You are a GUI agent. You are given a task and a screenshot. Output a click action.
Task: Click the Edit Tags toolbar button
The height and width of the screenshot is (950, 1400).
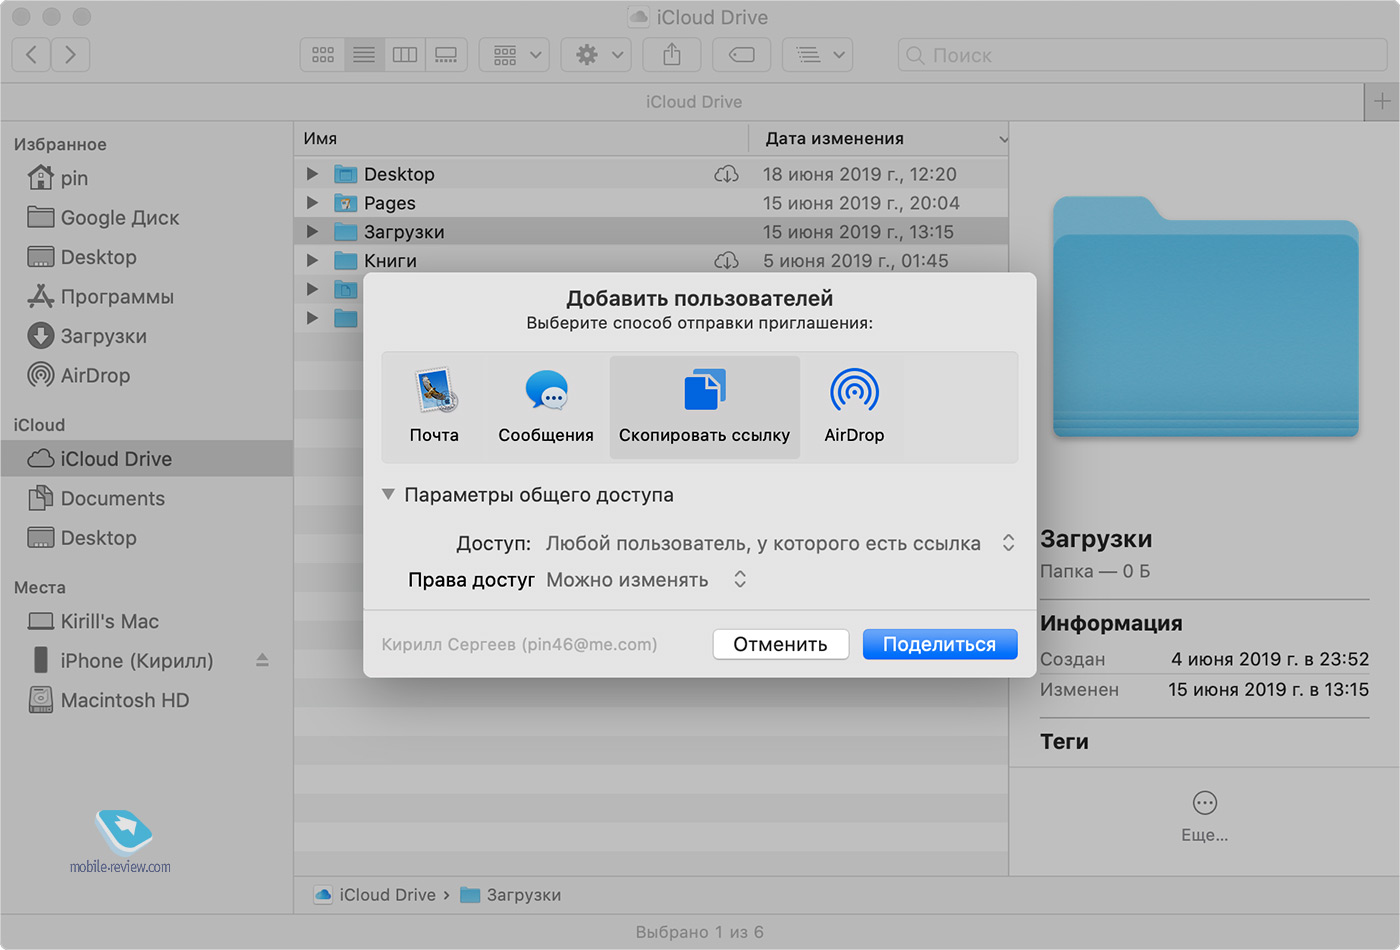[742, 55]
